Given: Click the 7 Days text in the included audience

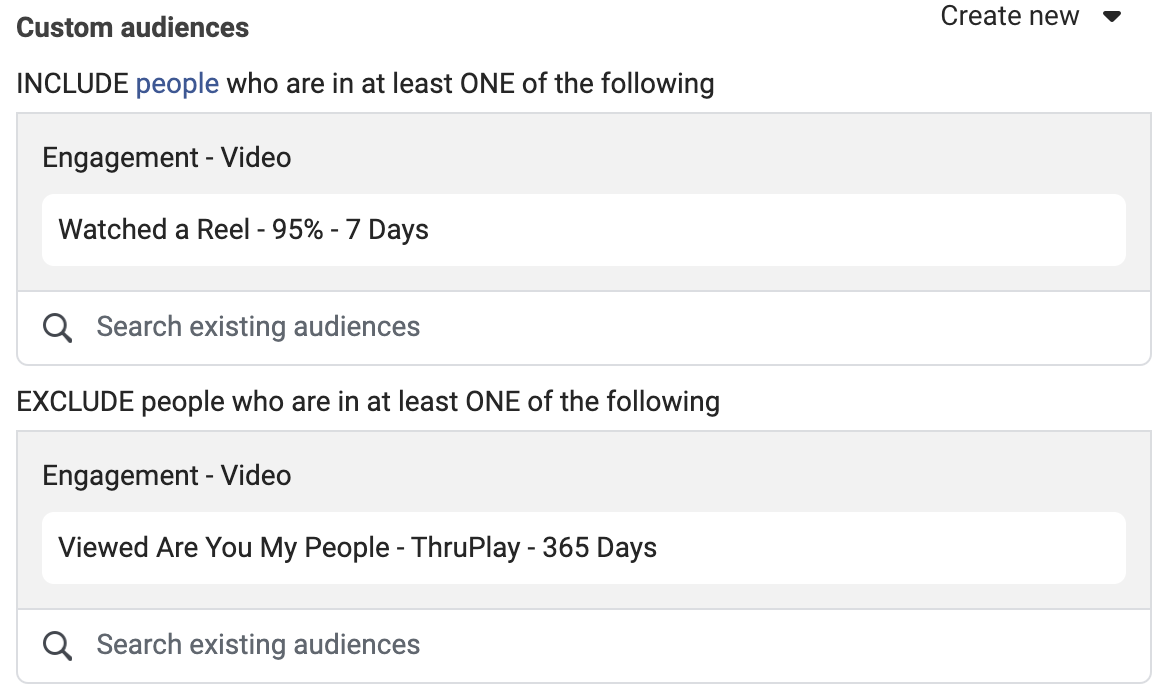Looking at the screenshot, I should tap(387, 230).
